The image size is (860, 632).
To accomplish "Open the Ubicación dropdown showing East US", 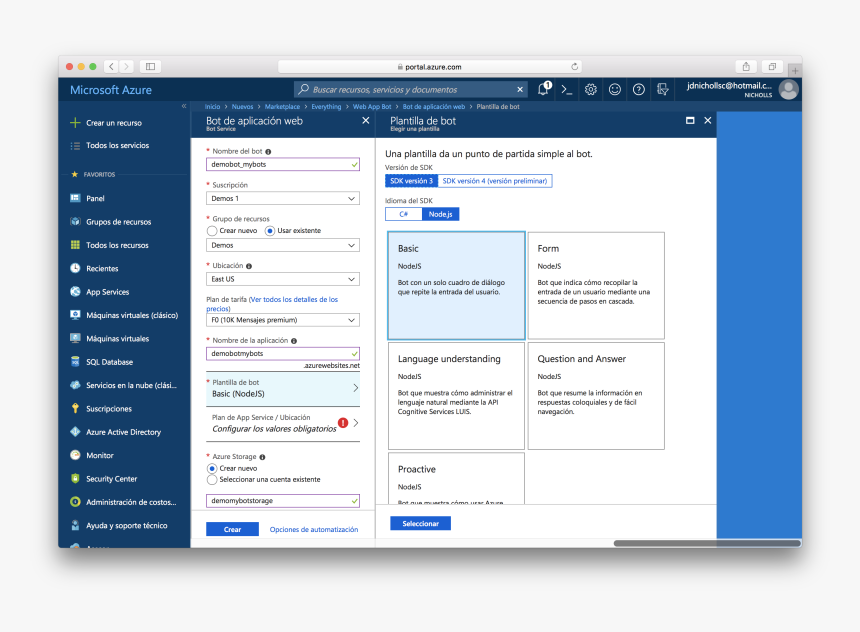I will click(x=283, y=279).
